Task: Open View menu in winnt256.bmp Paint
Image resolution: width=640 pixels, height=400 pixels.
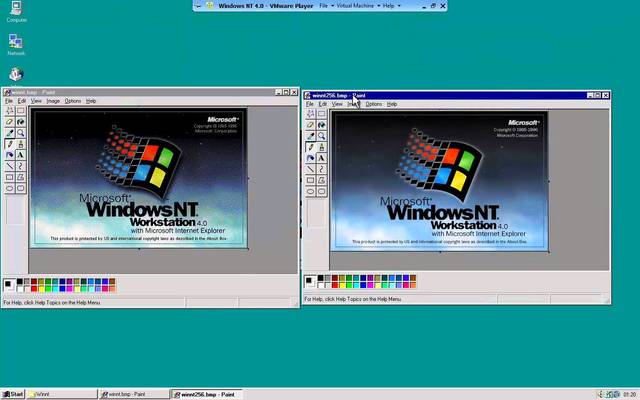Action: [x=337, y=104]
